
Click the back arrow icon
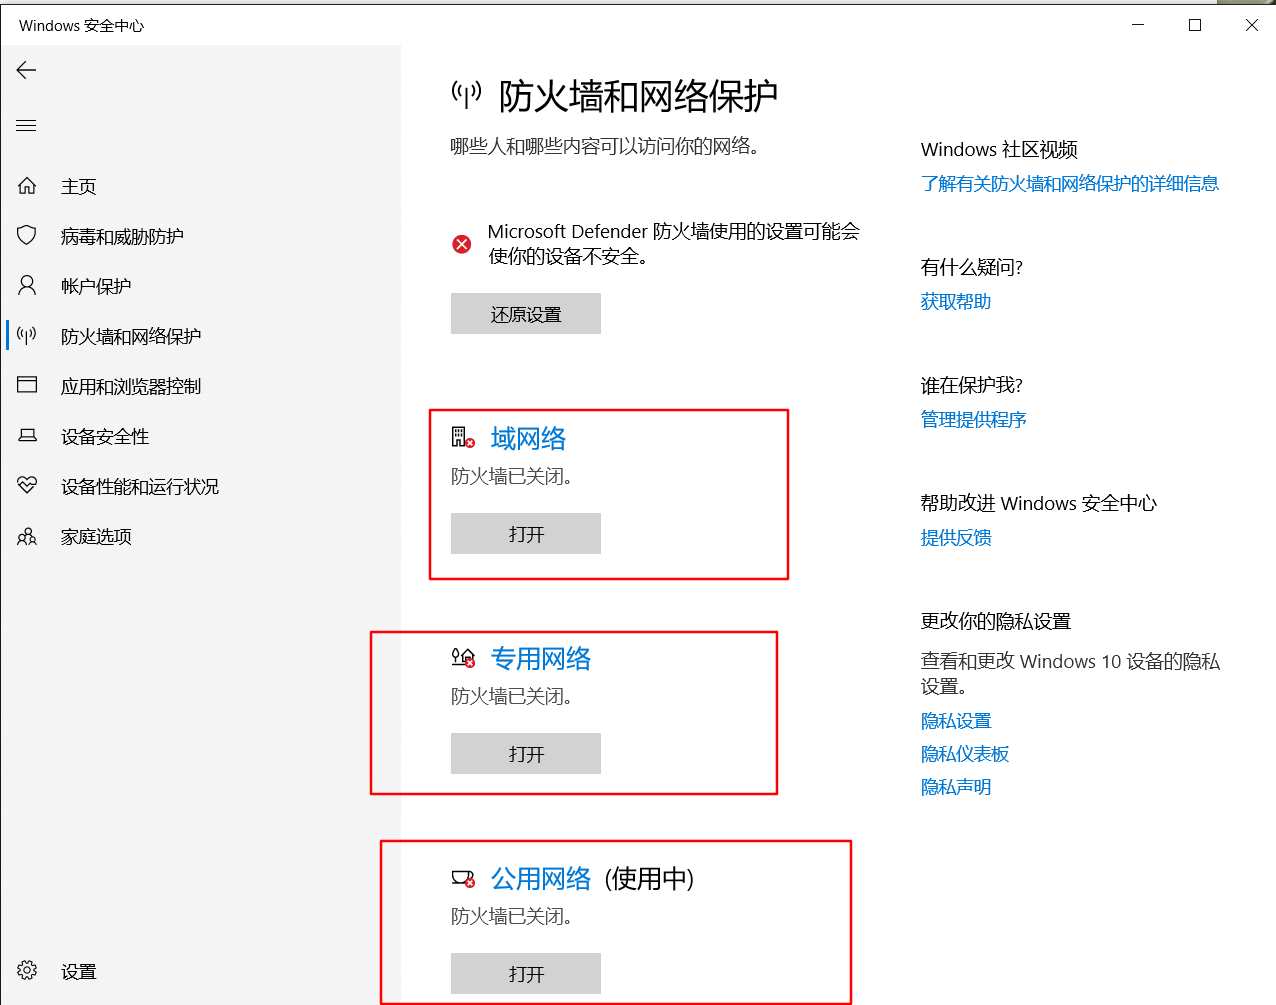point(27,70)
